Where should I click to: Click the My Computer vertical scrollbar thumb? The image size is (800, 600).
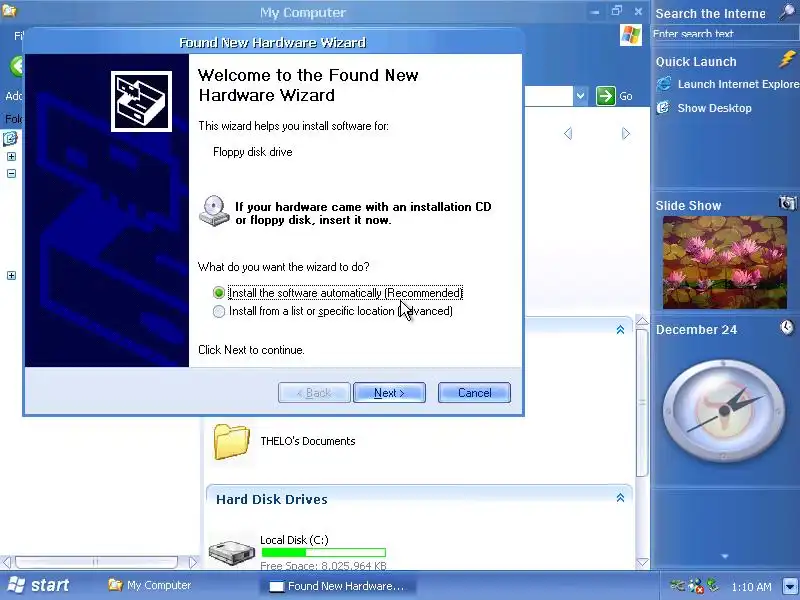(642, 403)
